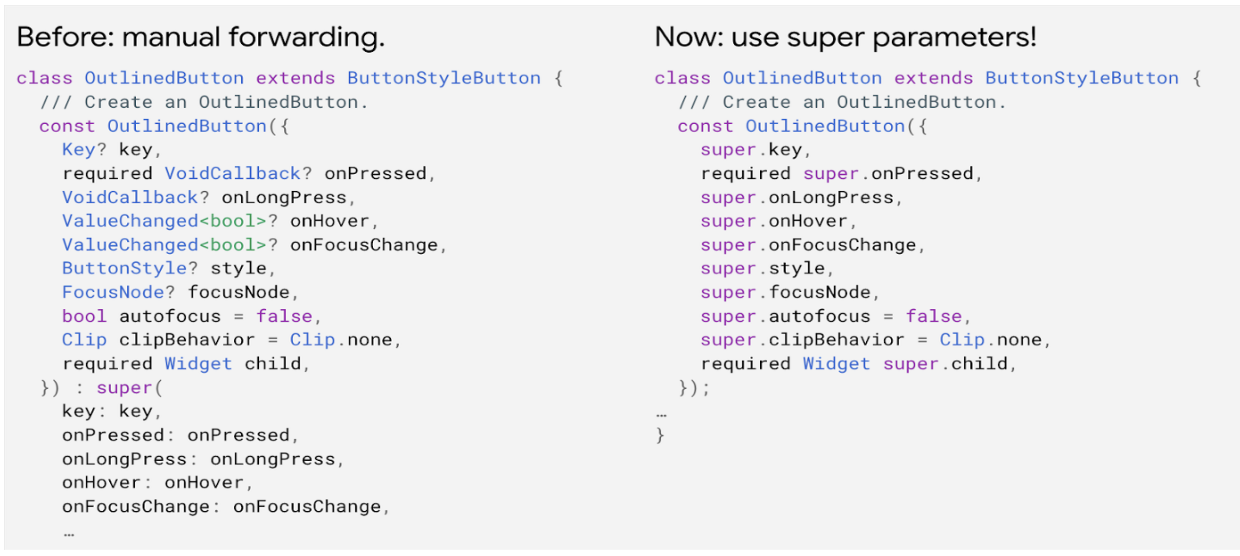Select the "ButtonStyle? style" parameter line

[x=169, y=268]
